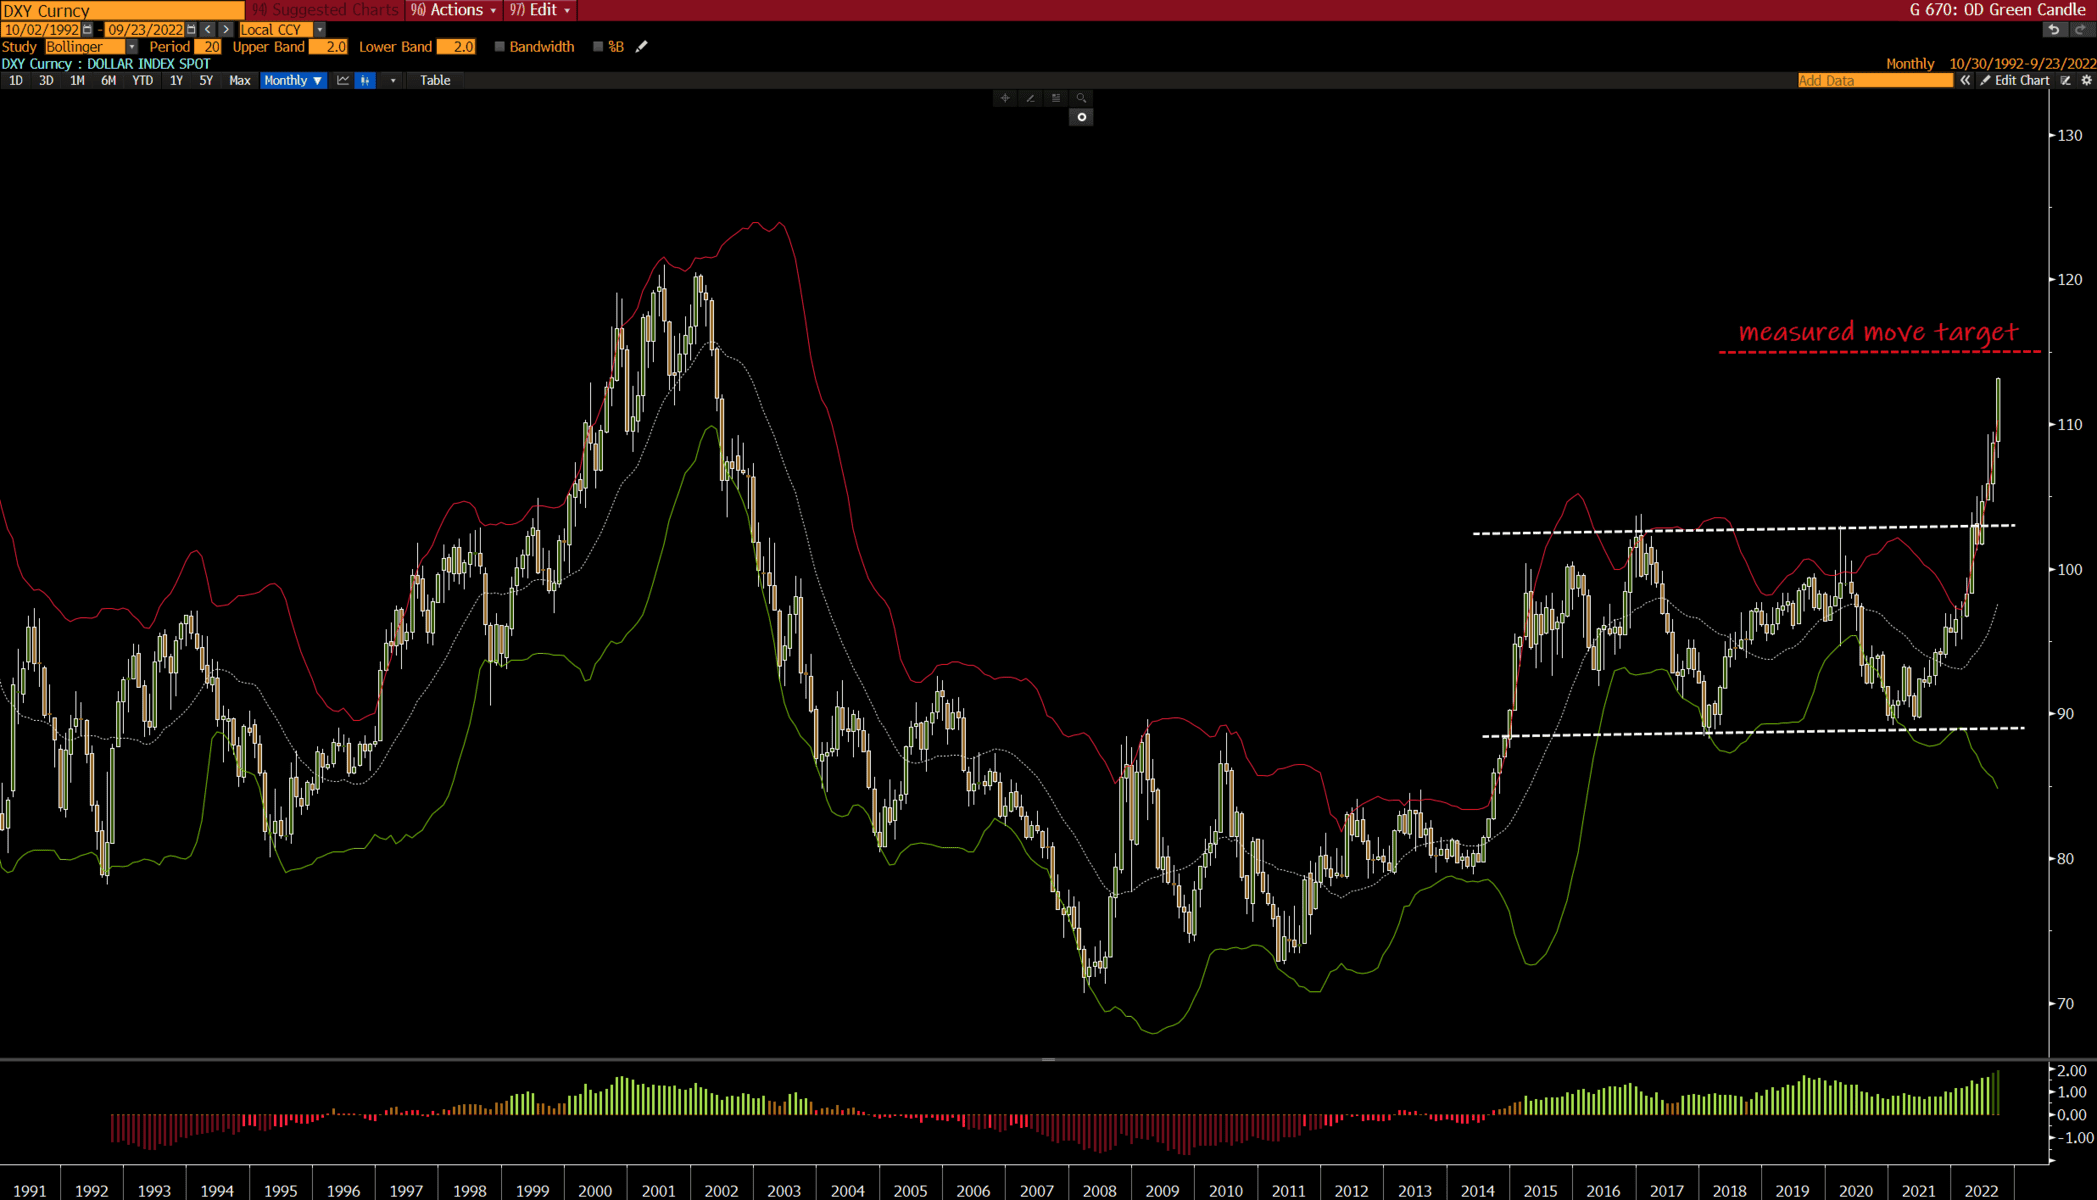The height and width of the screenshot is (1200, 2097).
Task: Tick the %B checkbox
Action: pos(598,47)
